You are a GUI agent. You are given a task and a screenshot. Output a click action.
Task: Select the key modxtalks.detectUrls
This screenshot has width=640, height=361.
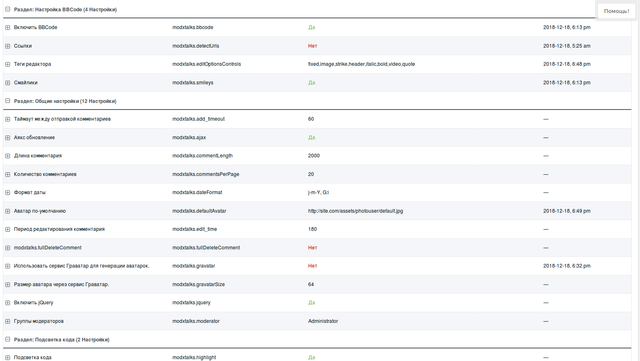196,46
